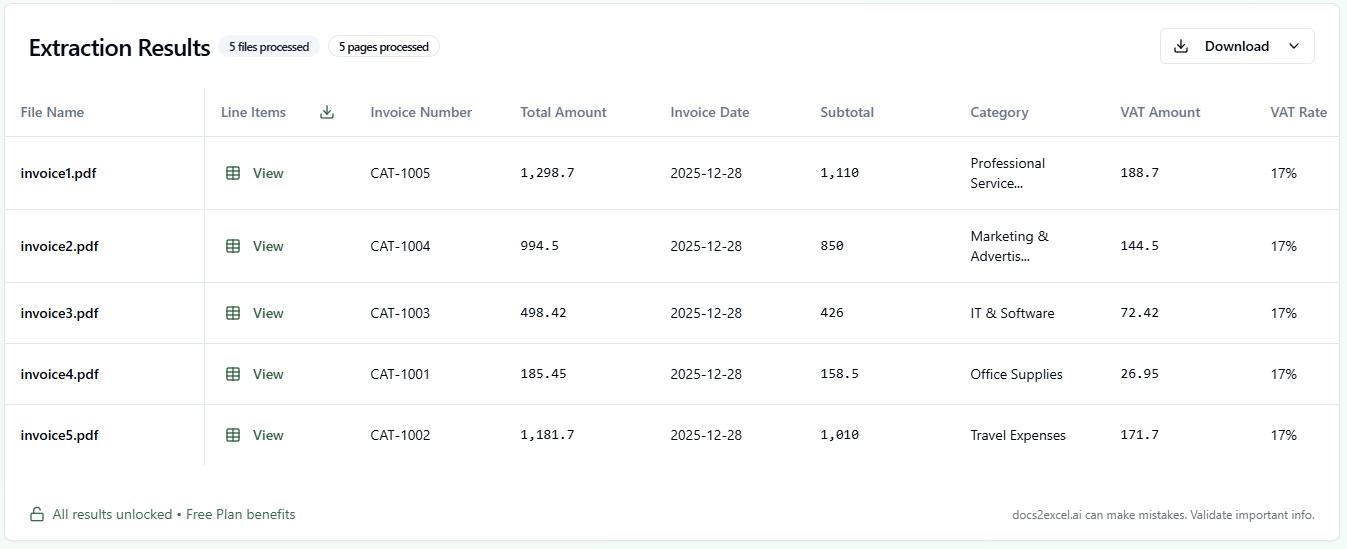This screenshot has width=1347, height=549.
Task: Click the download arrow icon in Download button
Action: (1181, 46)
